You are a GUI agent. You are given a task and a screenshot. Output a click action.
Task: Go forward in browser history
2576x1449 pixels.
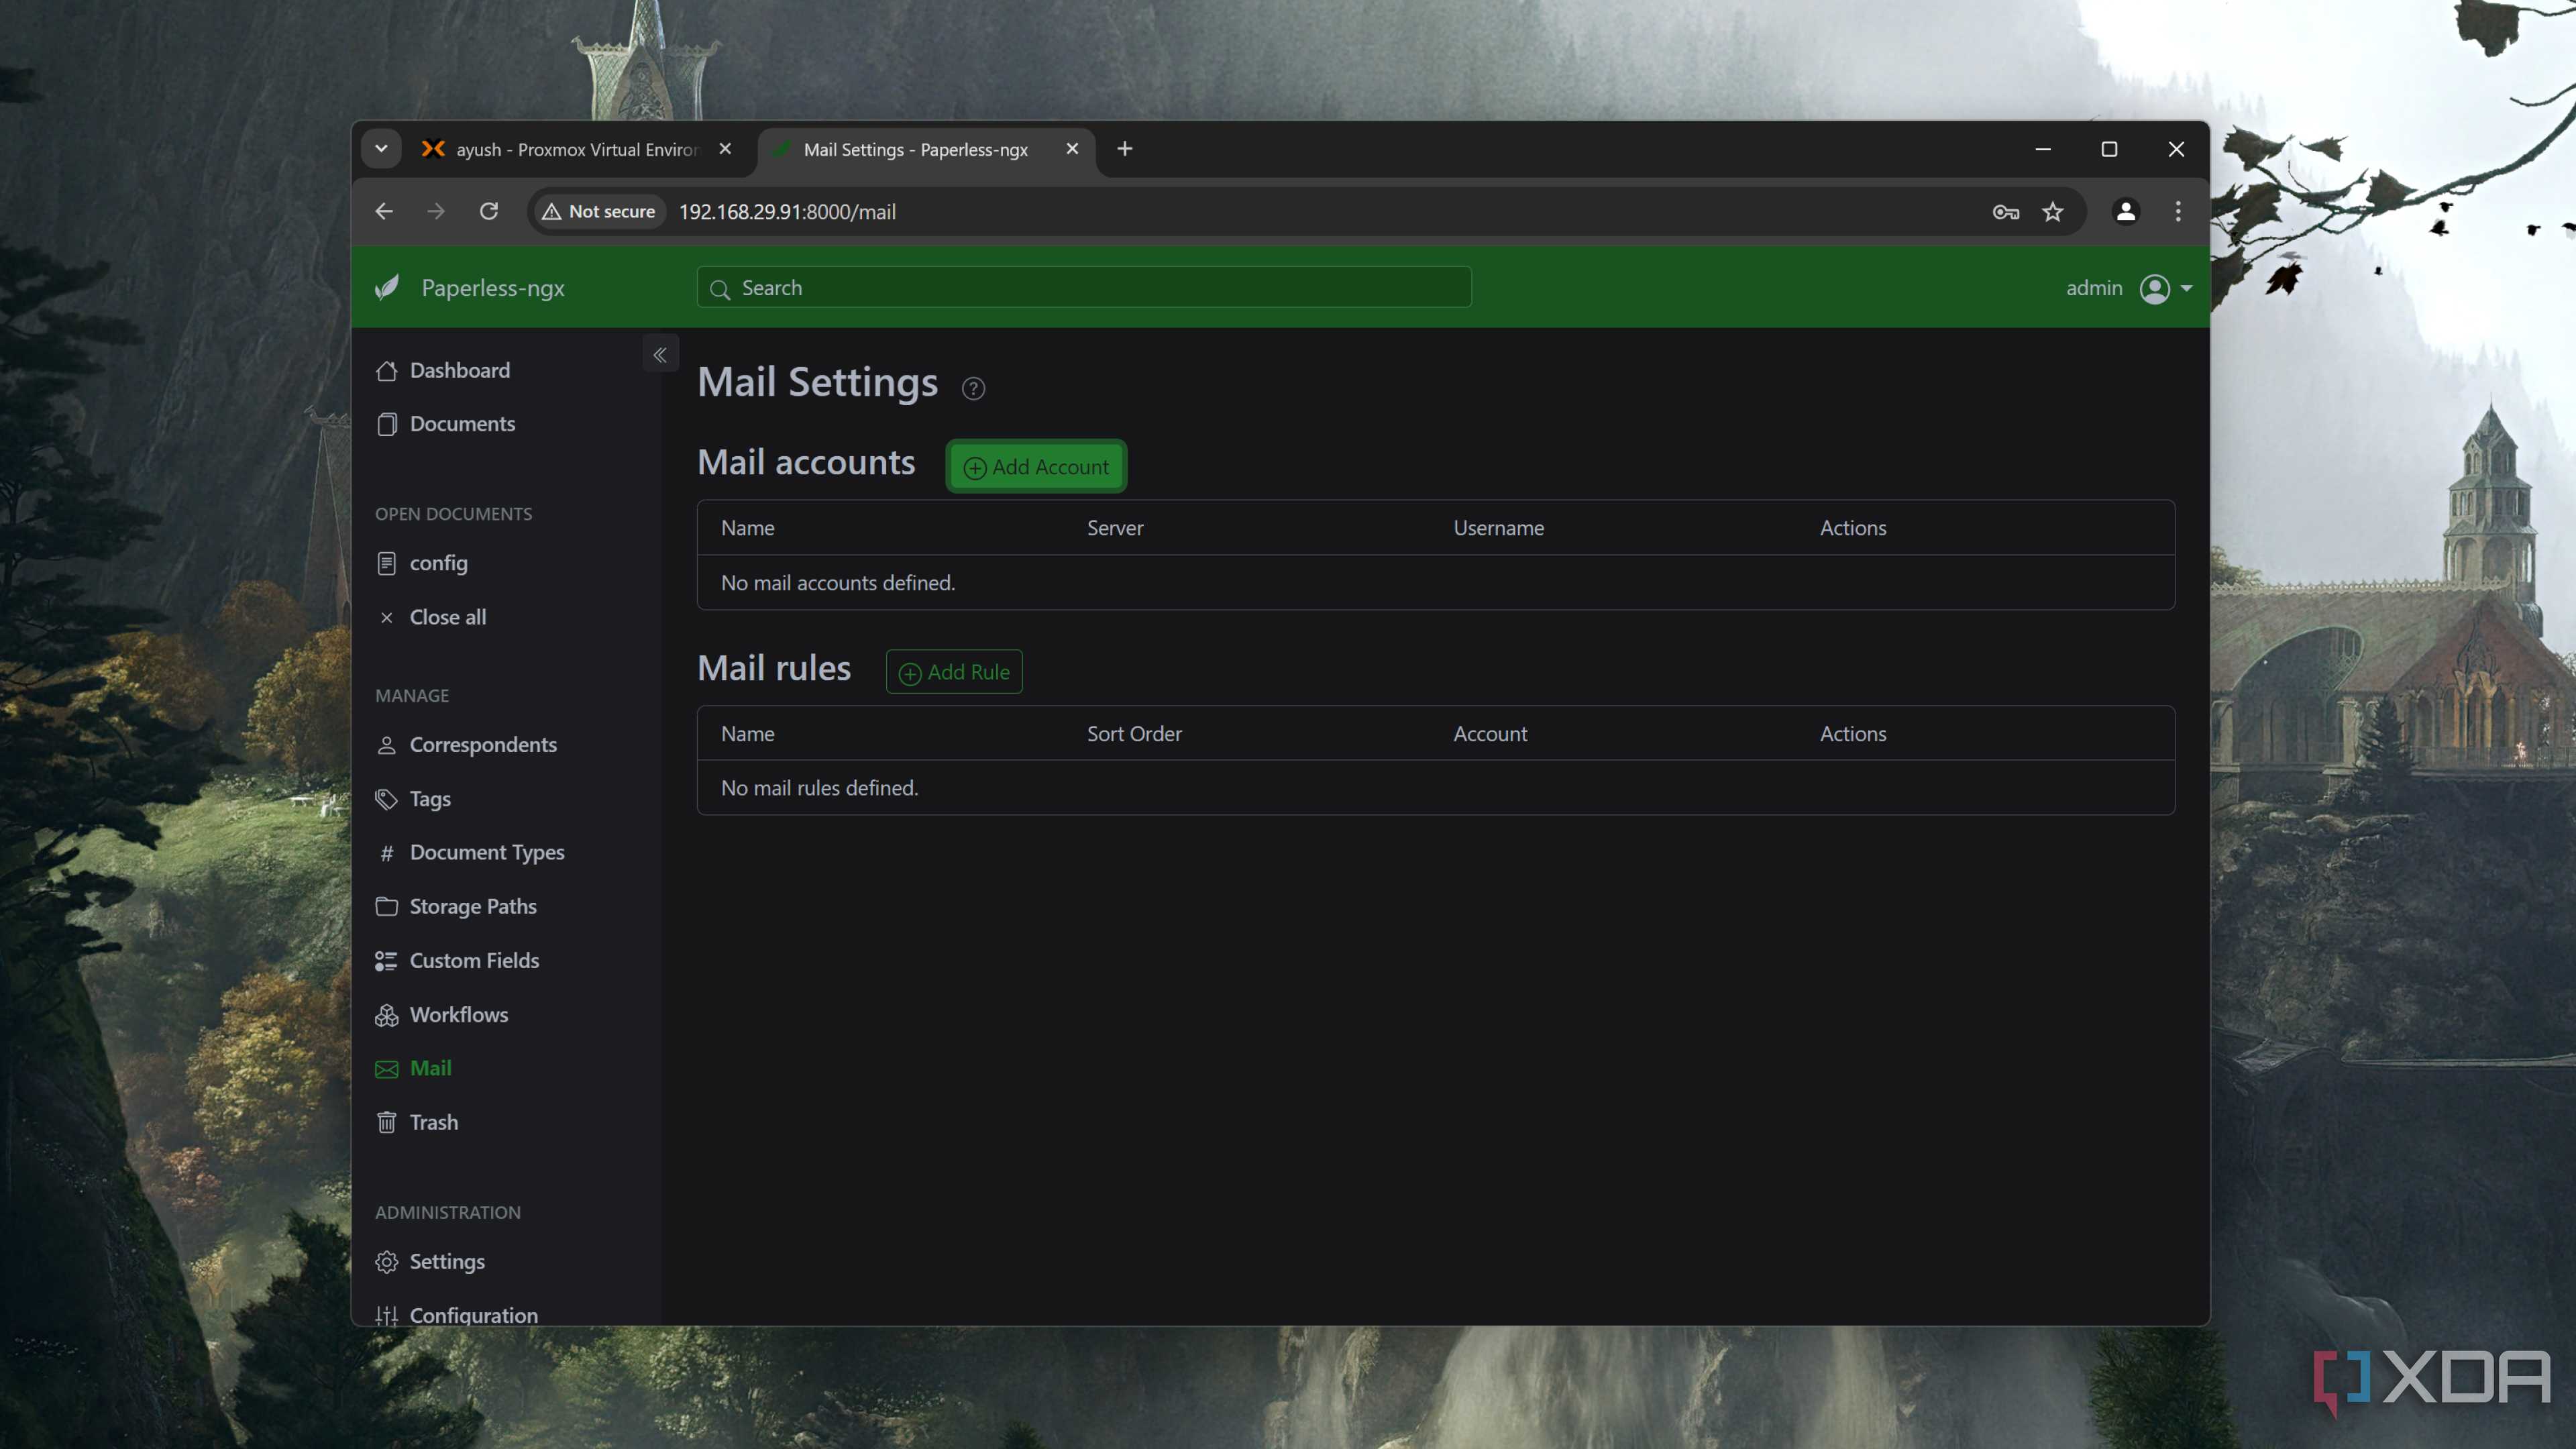(436, 212)
